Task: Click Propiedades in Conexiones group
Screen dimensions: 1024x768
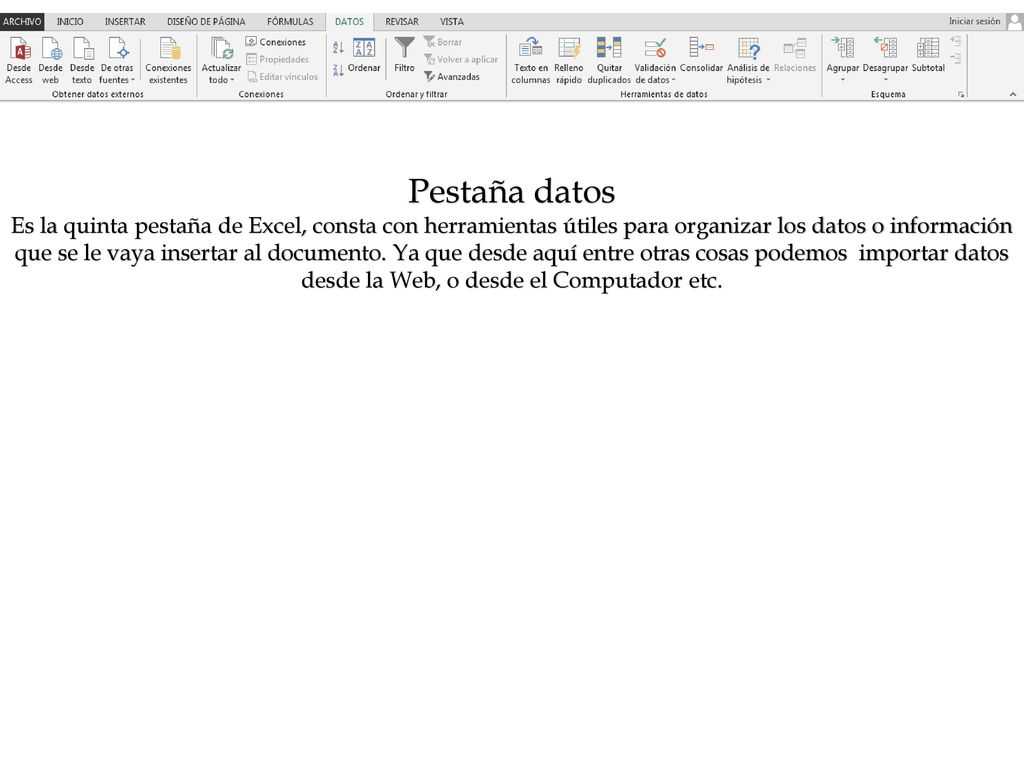Action: [x=278, y=59]
